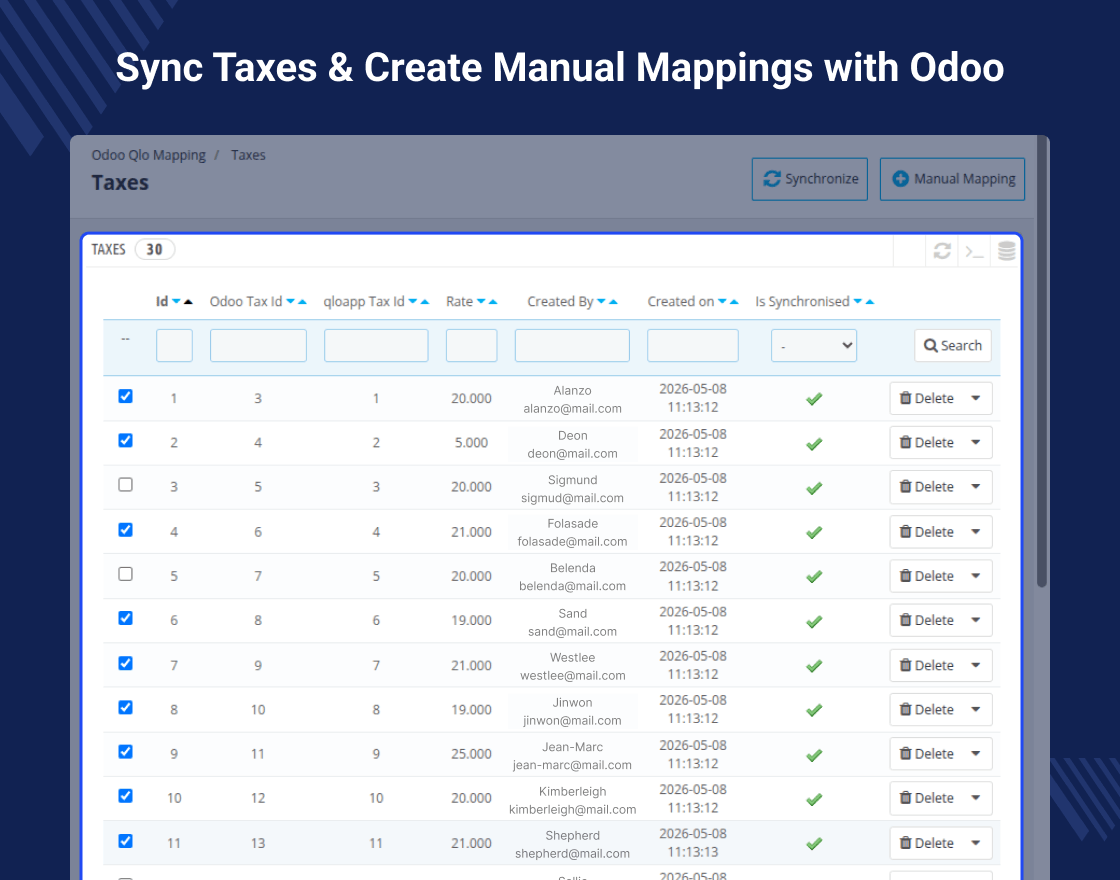Uncheck the row for Kimberleigh
The height and width of the screenshot is (880, 1120).
click(125, 796)
